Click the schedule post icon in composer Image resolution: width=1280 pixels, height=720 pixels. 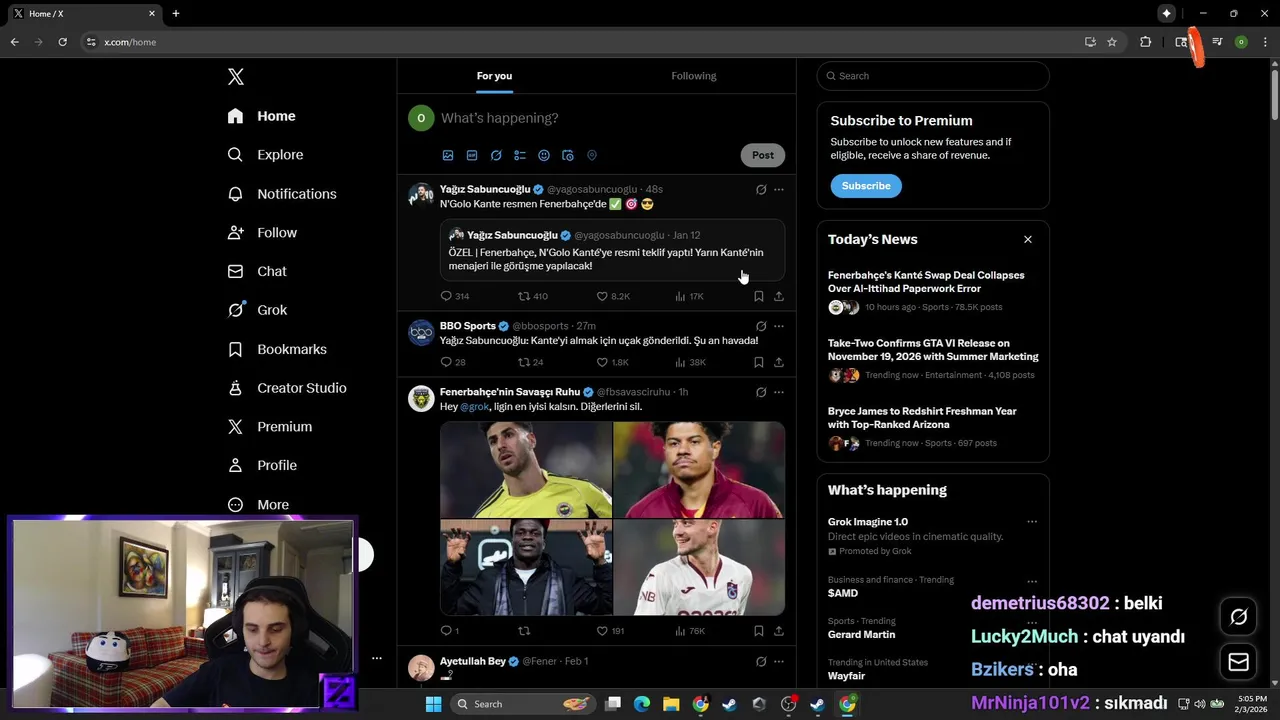568,155
